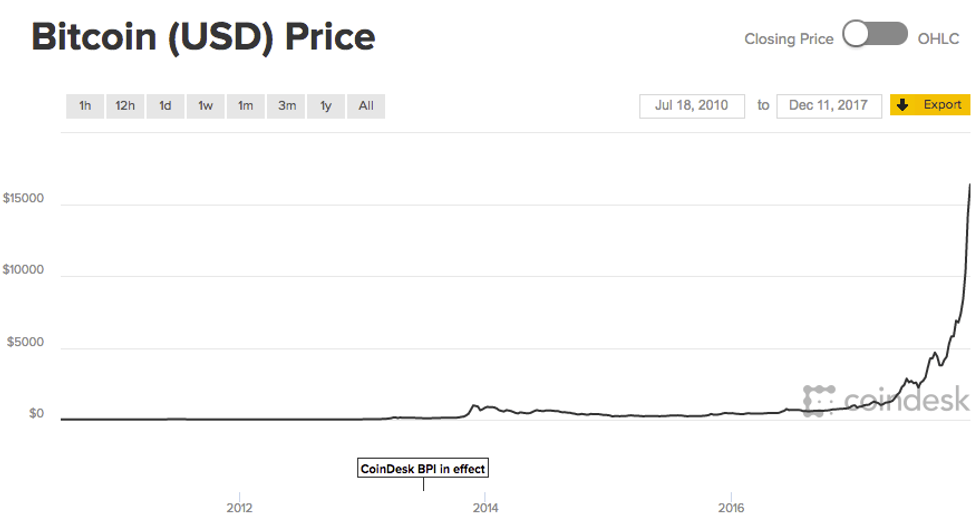
Task: Show All price history
Action: (x=366, y=105)
